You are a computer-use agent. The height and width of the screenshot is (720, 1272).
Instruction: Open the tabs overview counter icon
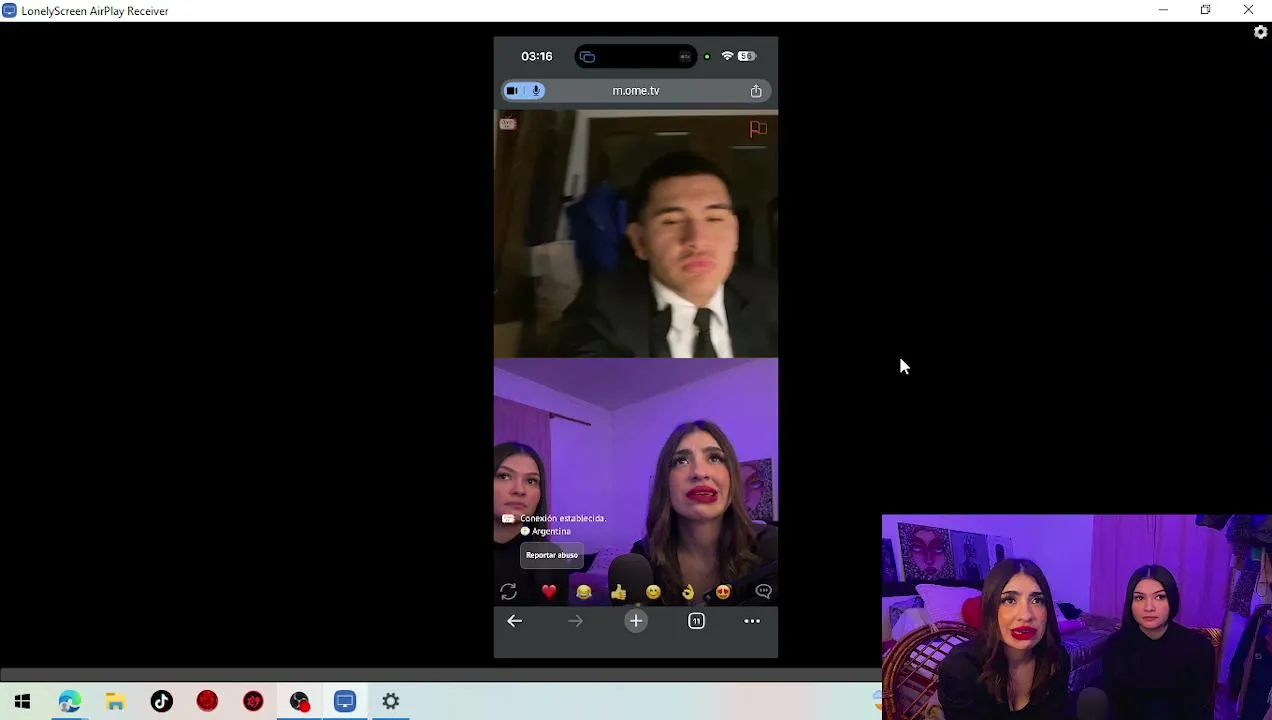[697, 621]
